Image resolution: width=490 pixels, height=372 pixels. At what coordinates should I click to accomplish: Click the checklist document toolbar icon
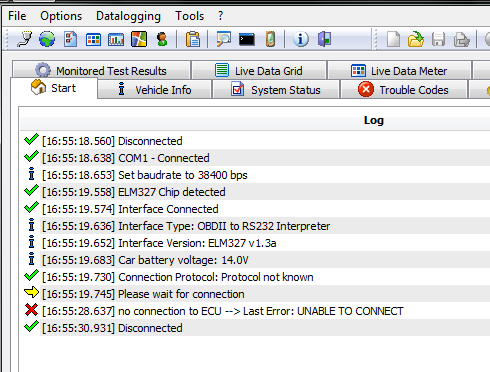point(70,39)
